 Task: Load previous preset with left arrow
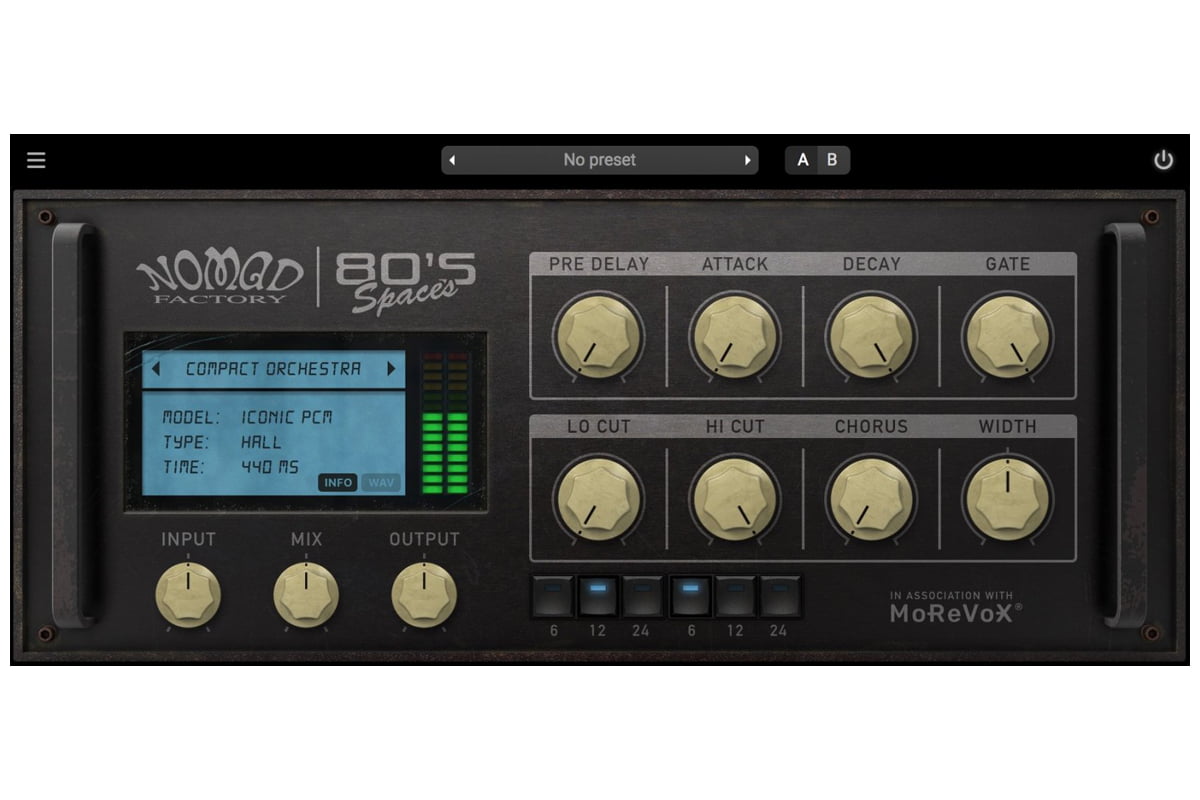point(452,160)
